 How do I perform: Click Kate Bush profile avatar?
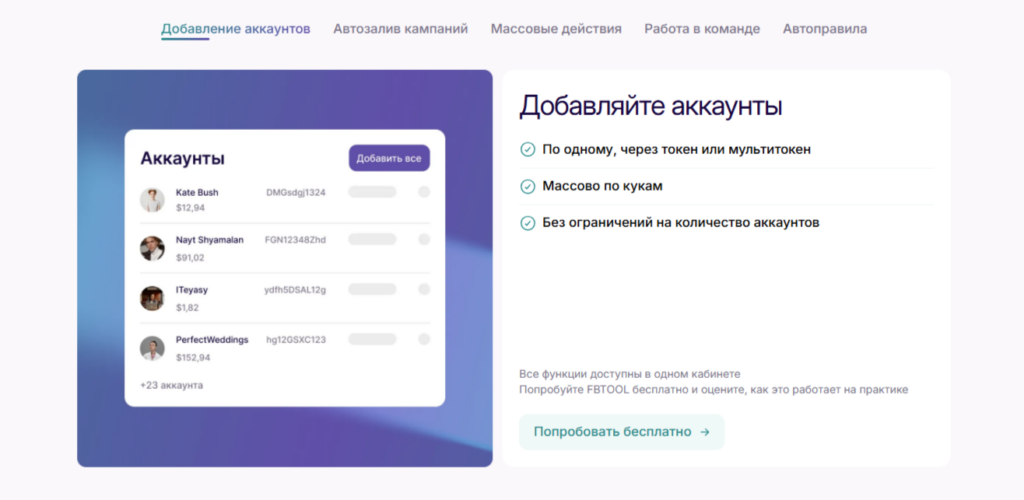tap(152, 200)
